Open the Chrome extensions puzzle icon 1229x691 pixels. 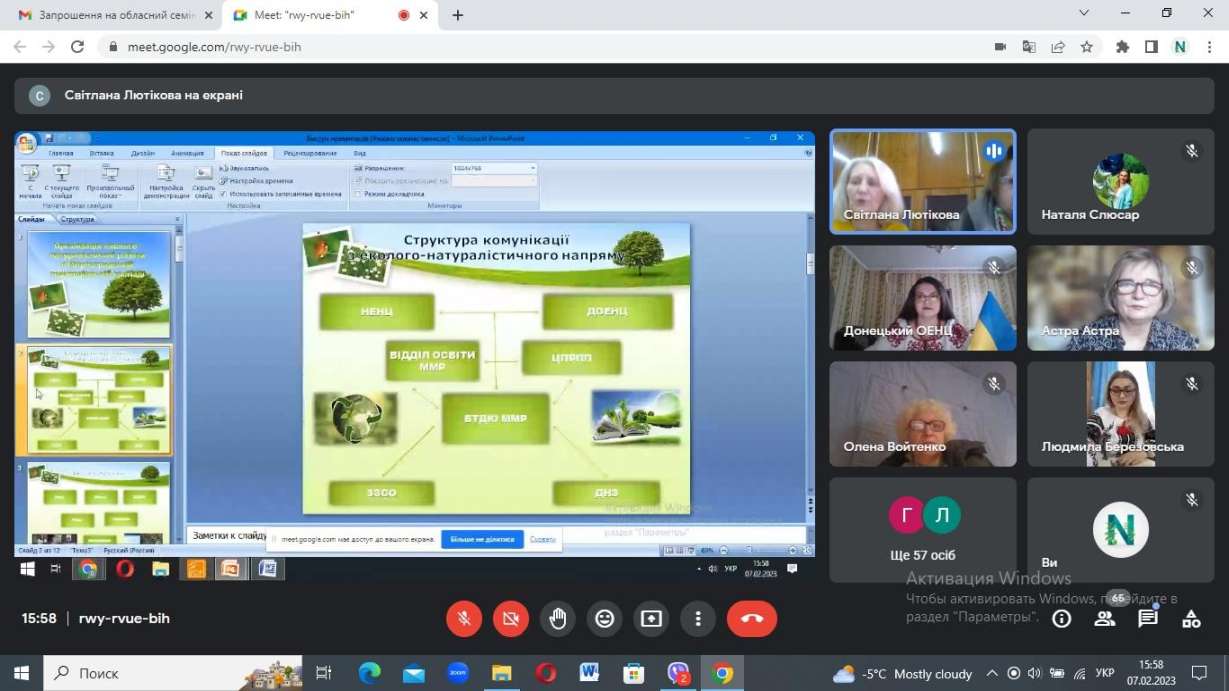tap(1123, 47)
